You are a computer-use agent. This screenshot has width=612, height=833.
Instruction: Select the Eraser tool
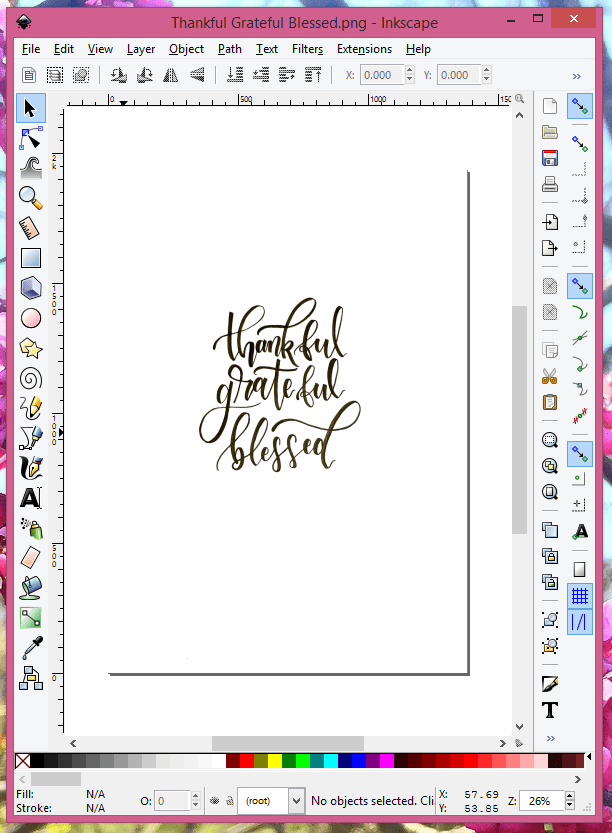coord(30,558)
